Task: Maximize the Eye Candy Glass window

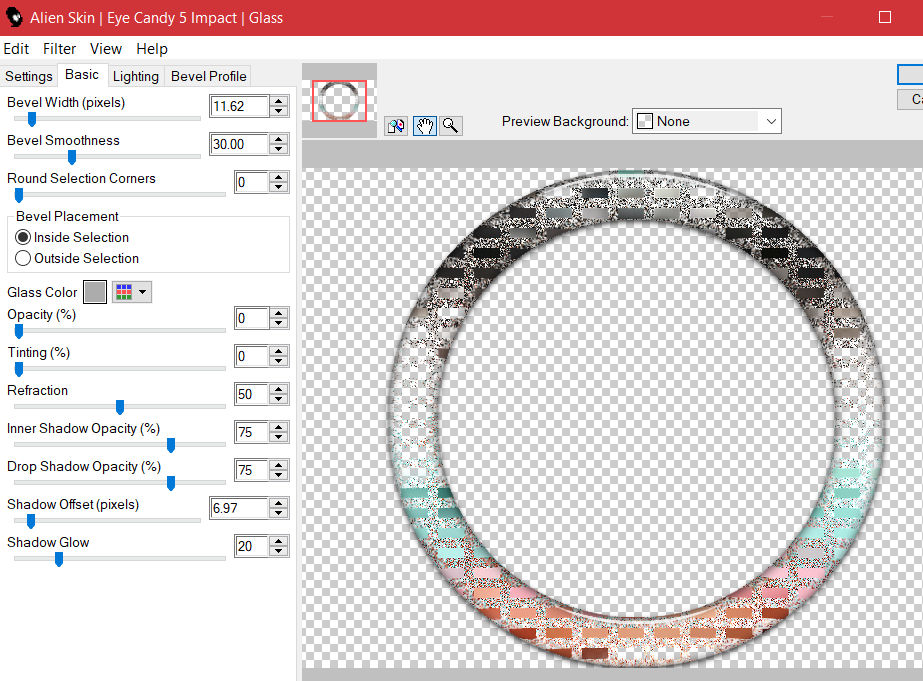Action: (x=885, y=17)
